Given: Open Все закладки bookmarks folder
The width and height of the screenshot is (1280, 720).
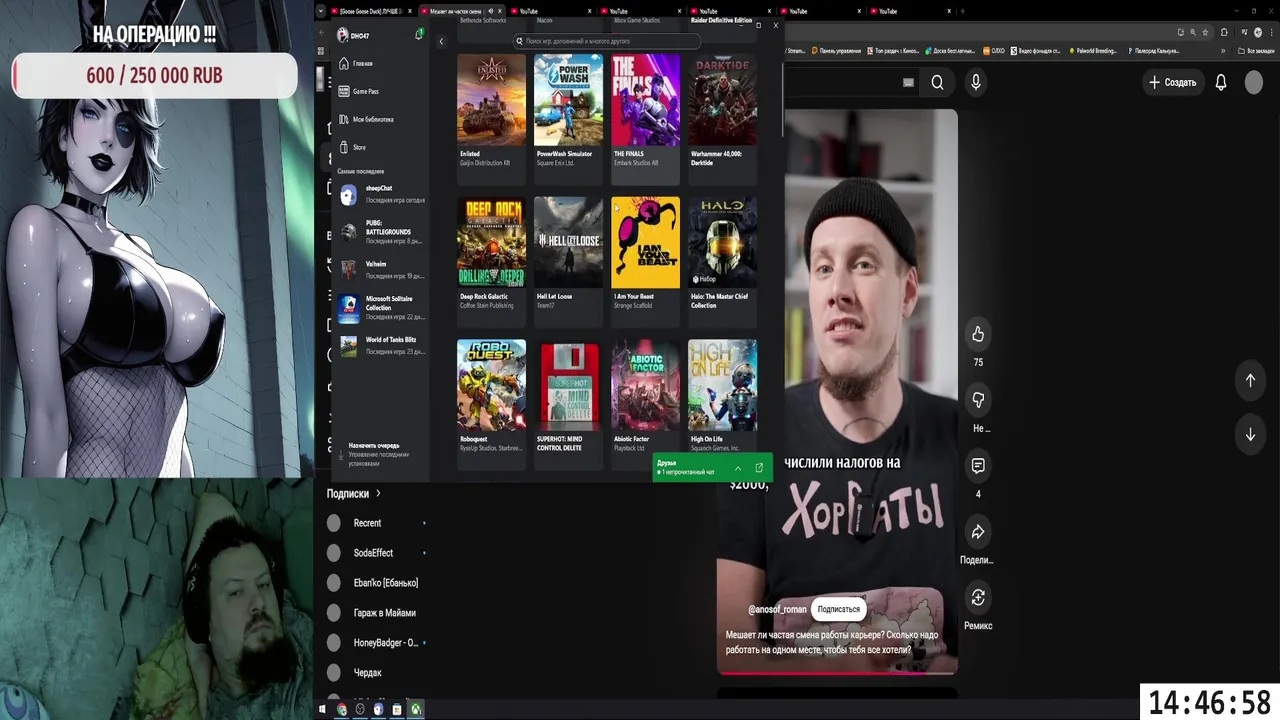Looking at the screenshot, I should click(x=1256, y=50).
